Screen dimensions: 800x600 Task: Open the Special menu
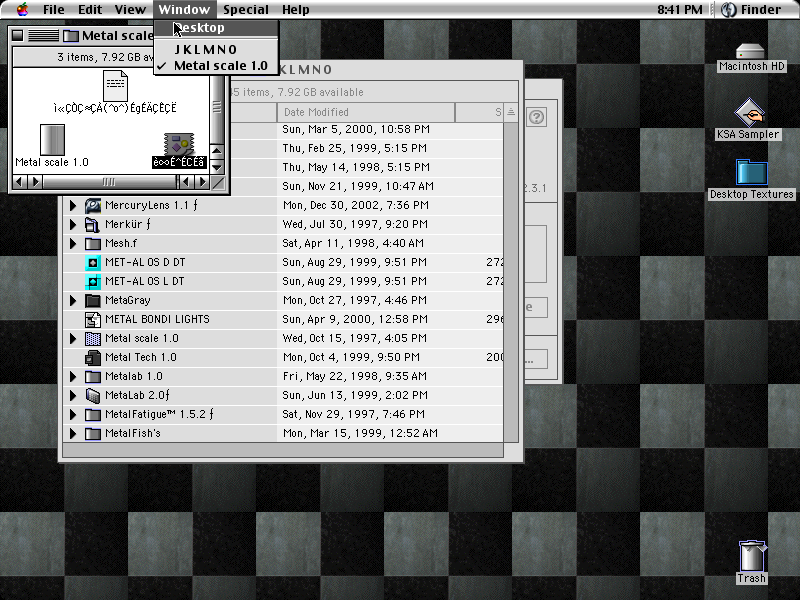coord(245,9)
